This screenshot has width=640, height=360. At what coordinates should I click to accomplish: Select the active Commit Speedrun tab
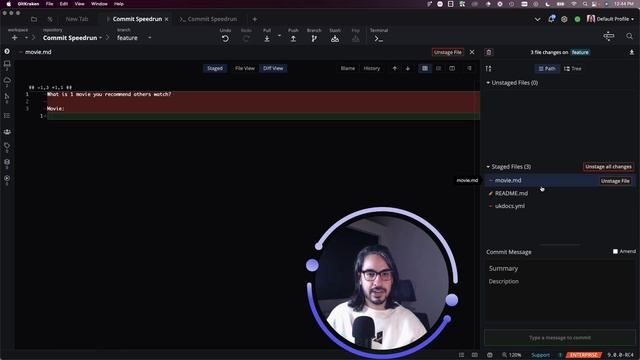[137, 19]
